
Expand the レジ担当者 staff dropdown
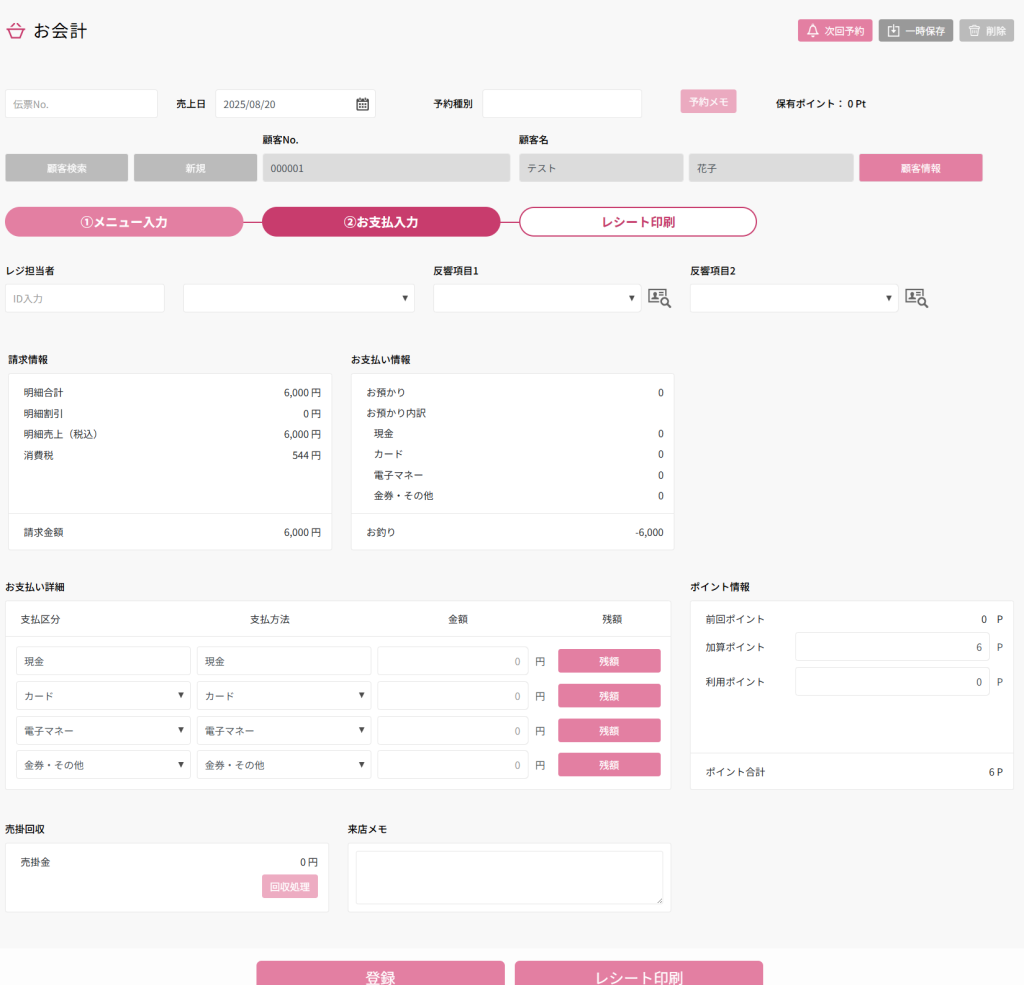(x=298, y=298)
